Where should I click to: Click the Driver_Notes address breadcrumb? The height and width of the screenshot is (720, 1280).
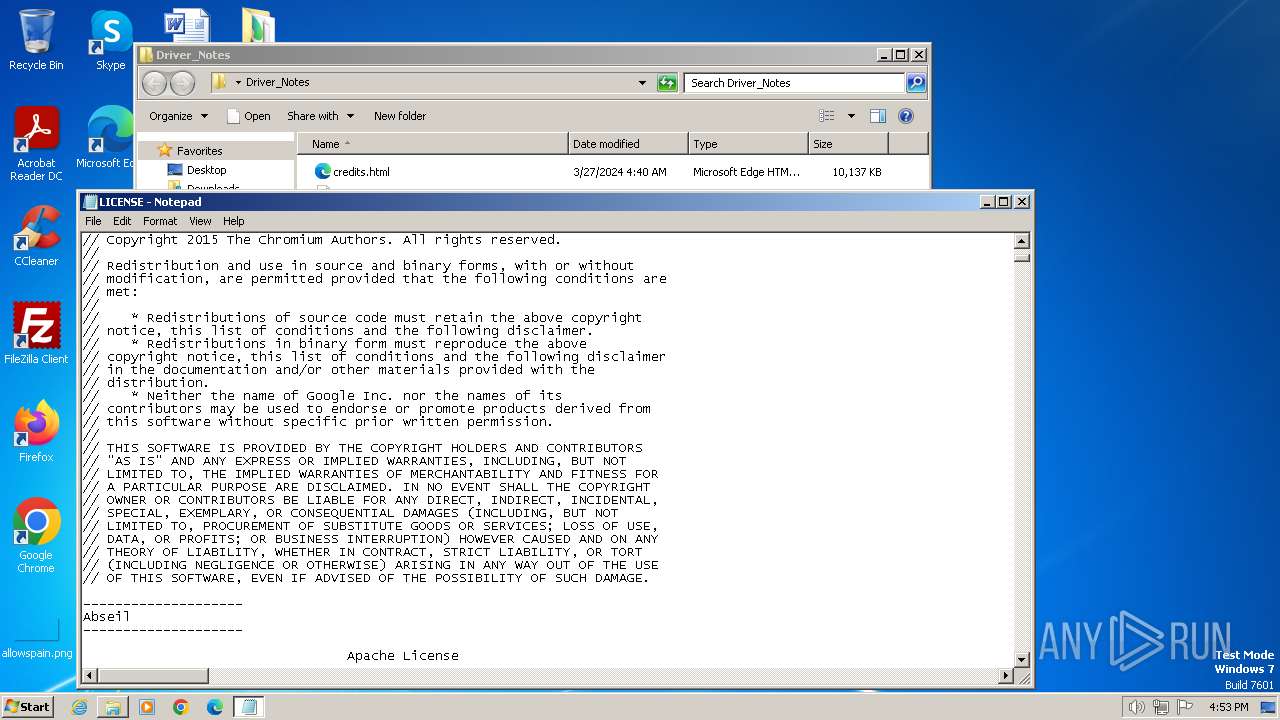click(x=277, y=83)
